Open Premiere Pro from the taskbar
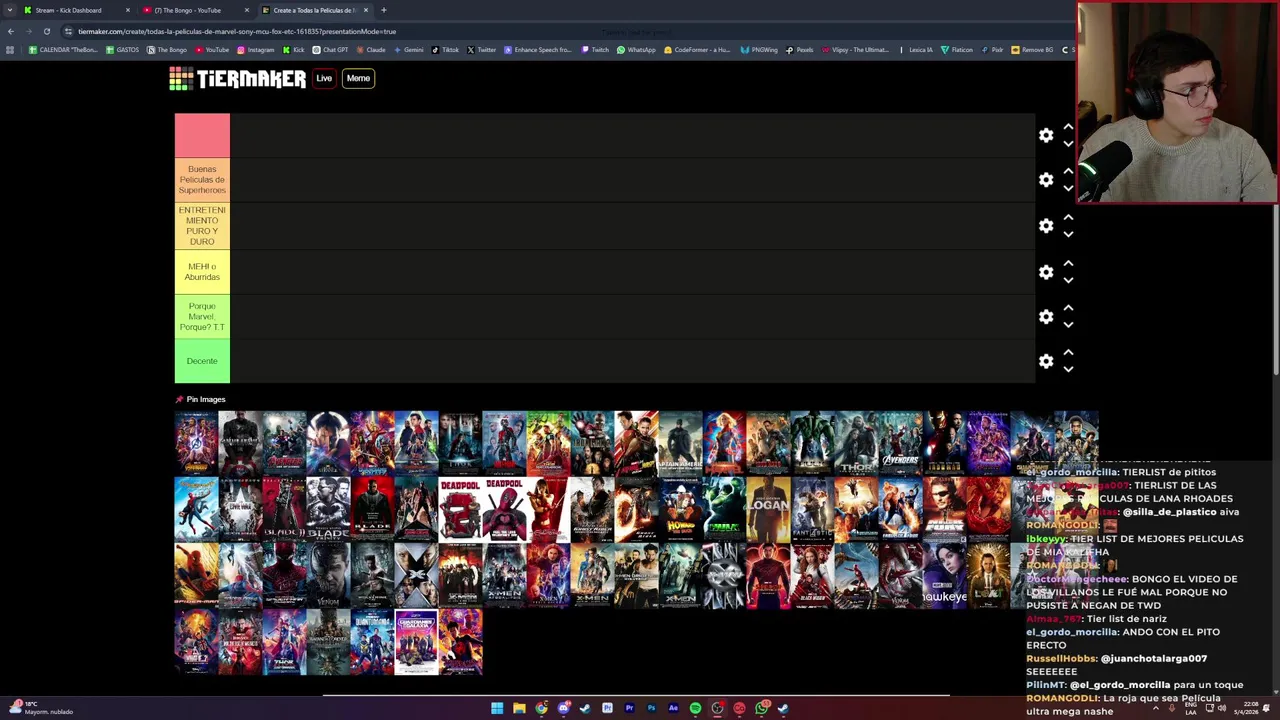The height and width of the screenshot is (720, 1280). tap(629, 708)
